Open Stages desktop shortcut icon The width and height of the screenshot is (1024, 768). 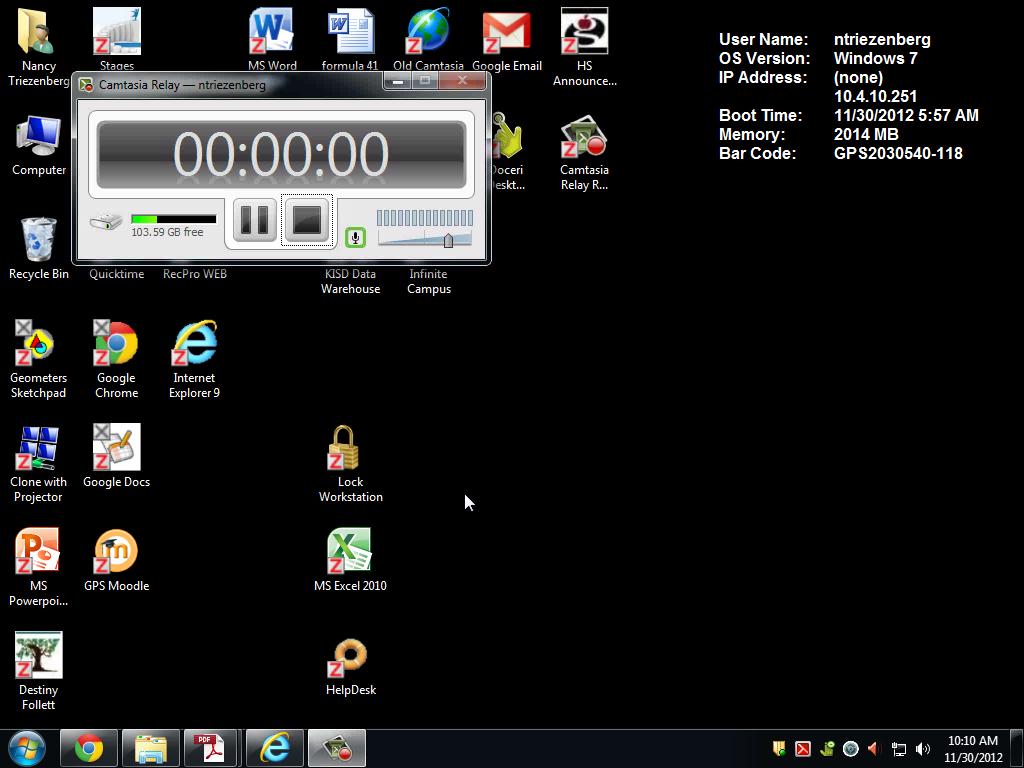[117, 39]
